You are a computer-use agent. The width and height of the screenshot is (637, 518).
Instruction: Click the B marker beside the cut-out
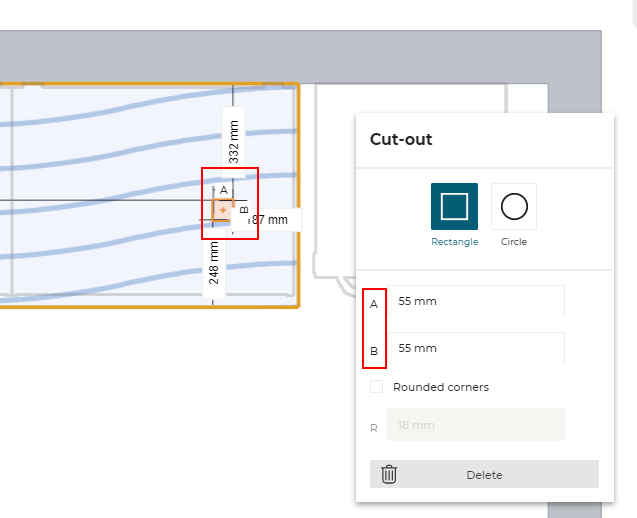coord(243,209)
